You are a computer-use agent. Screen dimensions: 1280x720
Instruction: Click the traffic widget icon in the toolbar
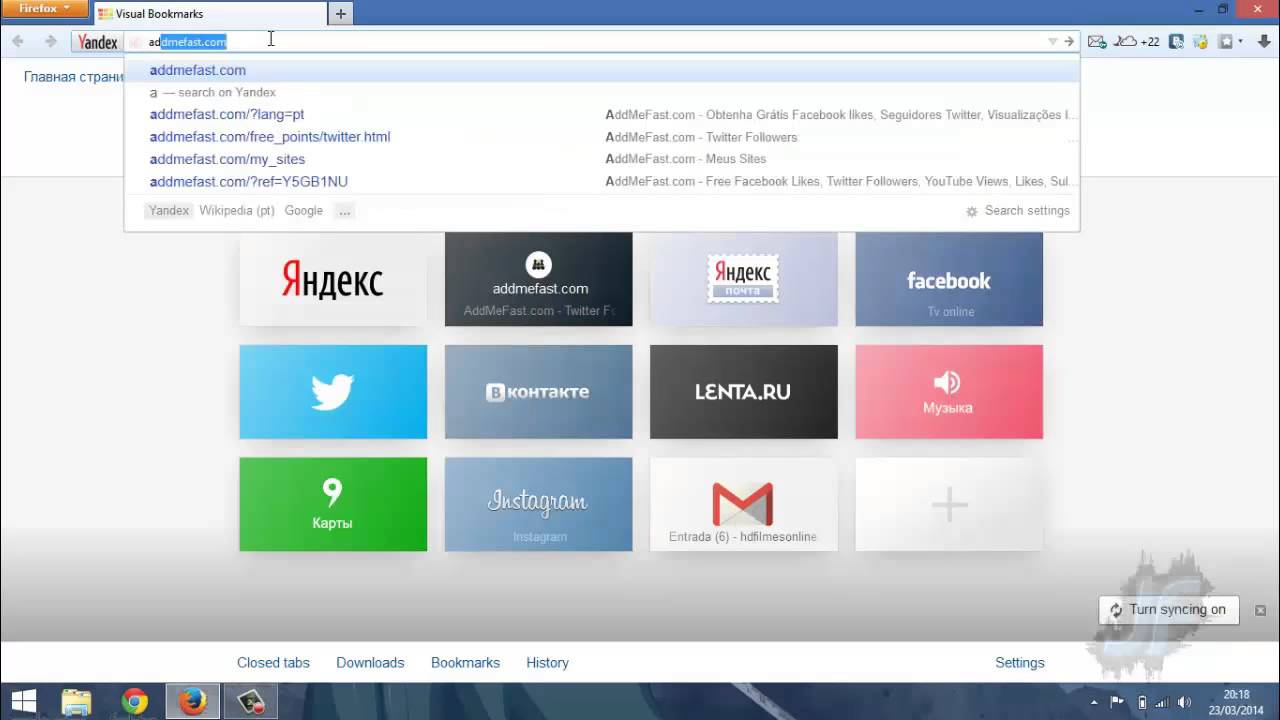[x=1200, y=41]
